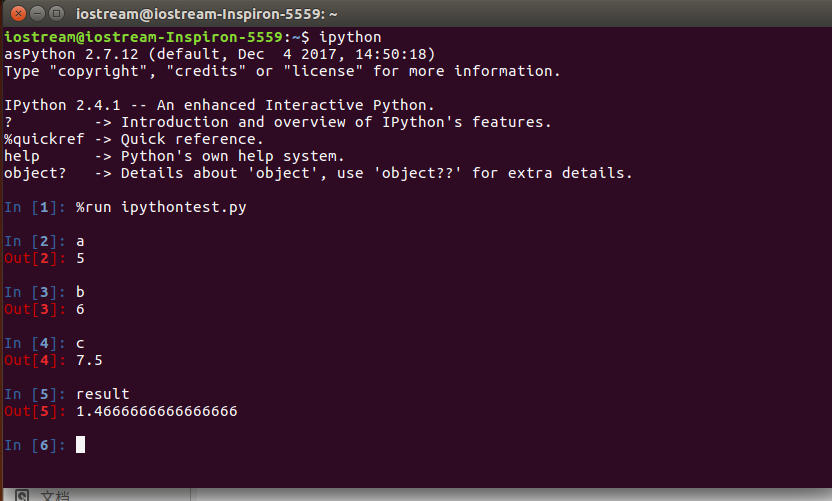The image size is (832, 501).
Task: Click the terminal title bar text
Action: (x=206, y=14)
